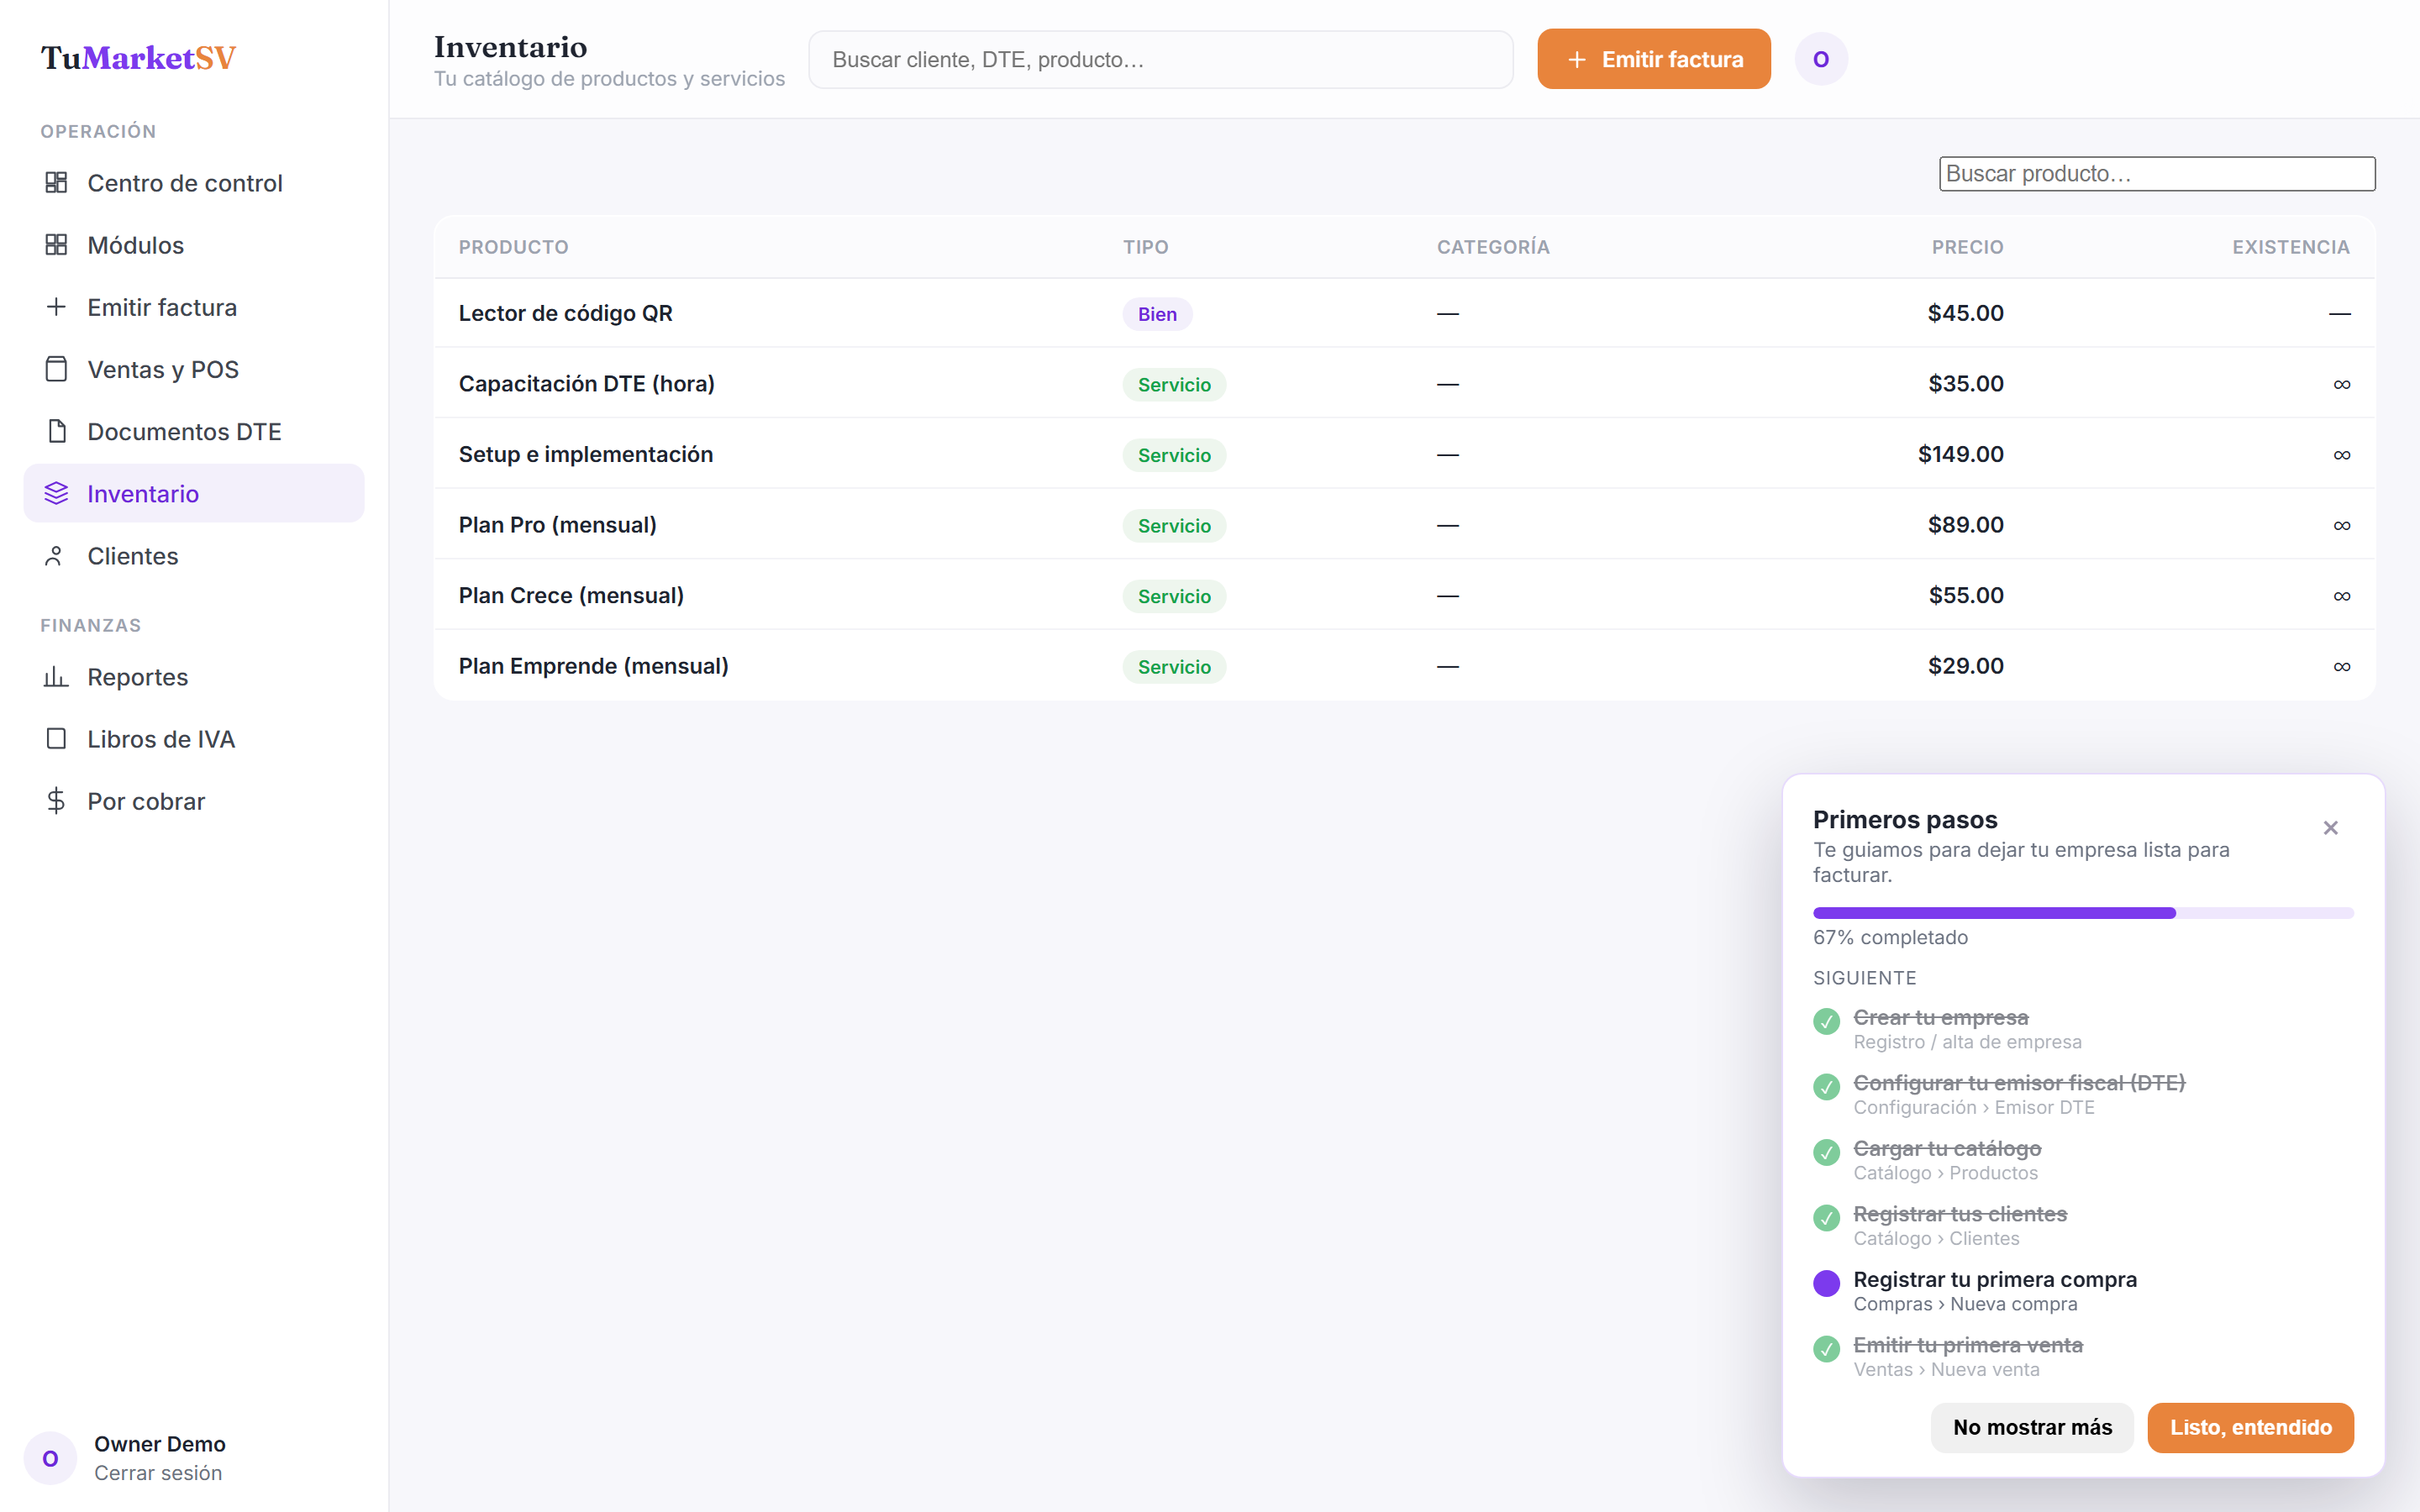Open the Documentos DTE file icon

pyautogui.click(x=56, y=431)
